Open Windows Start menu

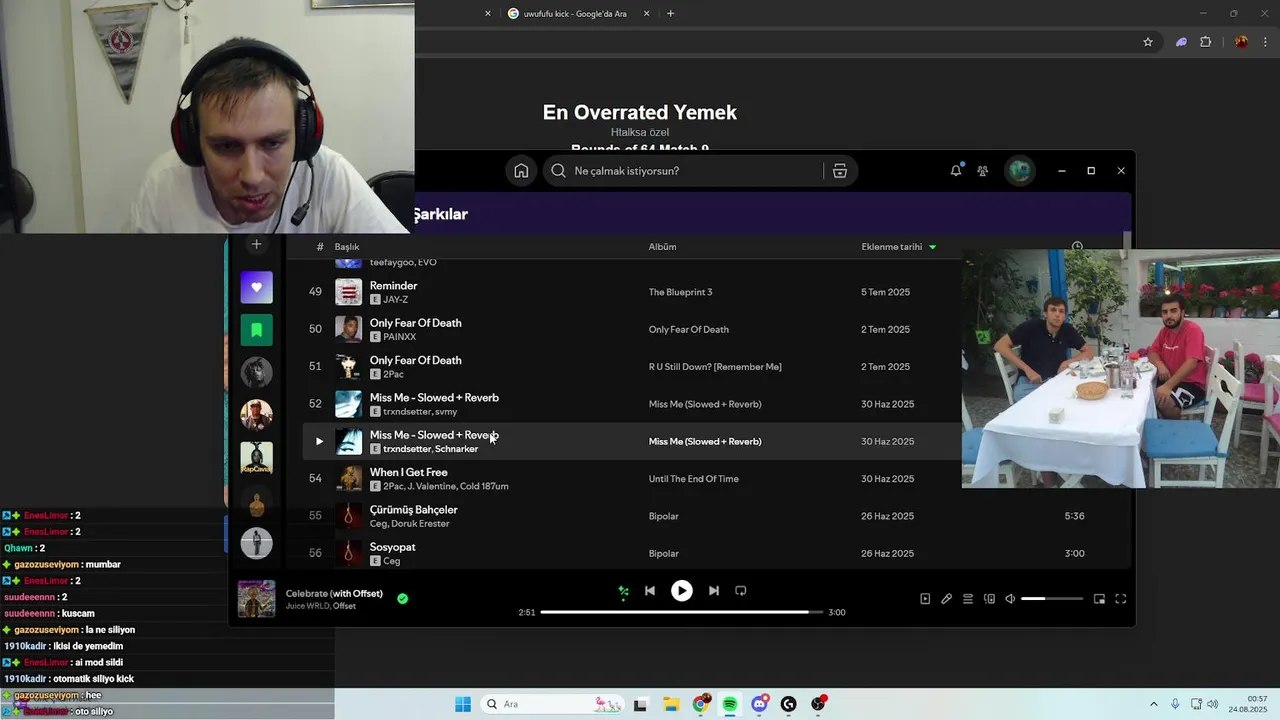click(x=463, y=704)
